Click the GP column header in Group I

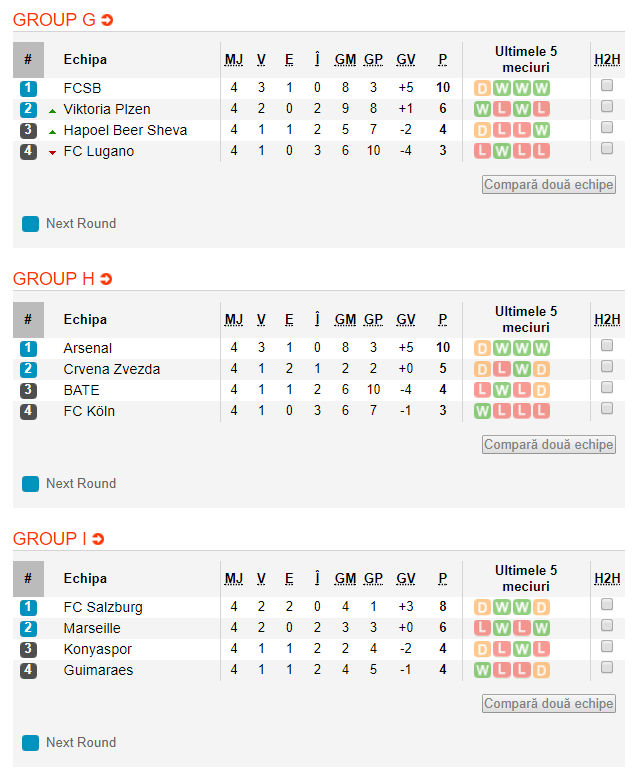[373, 579]
